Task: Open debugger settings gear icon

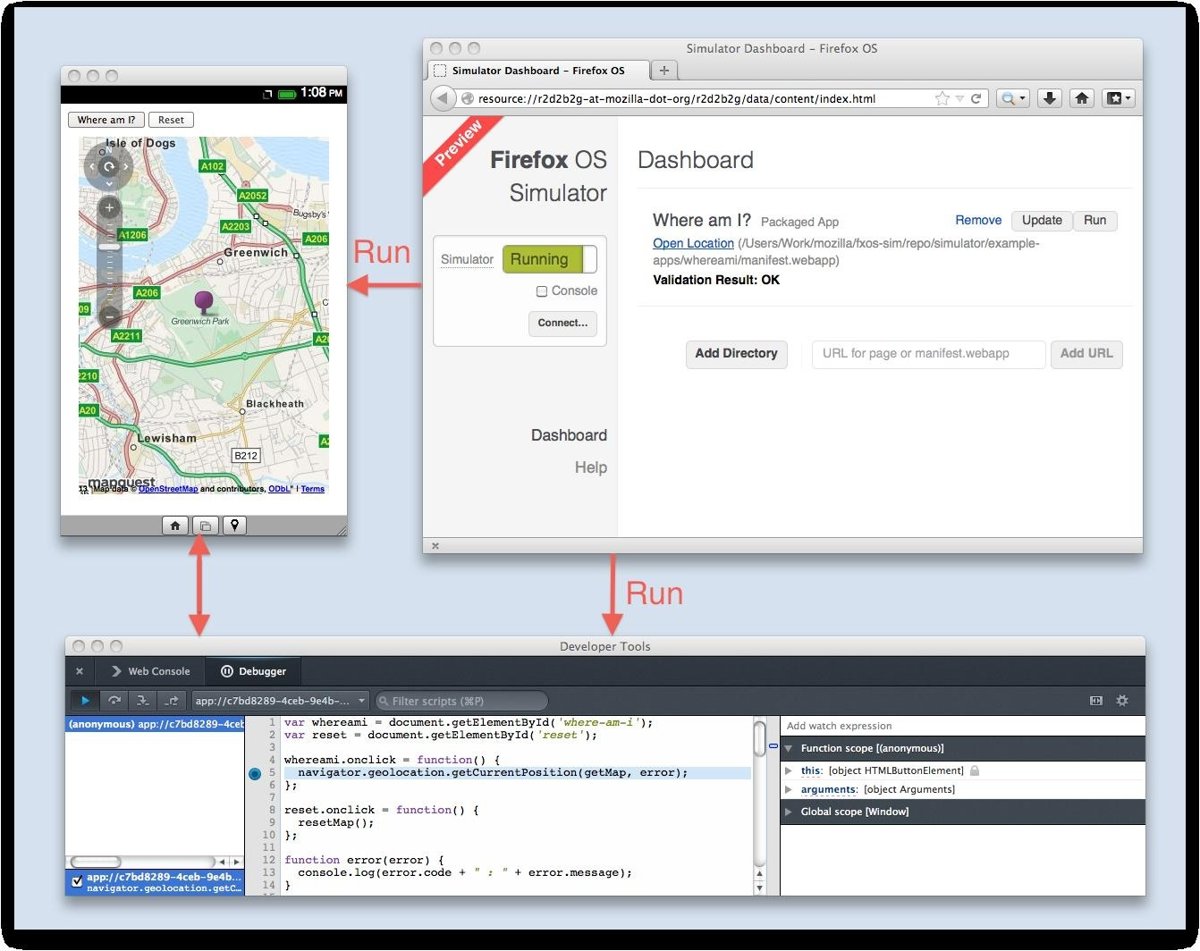Action: click(1122, 701)
